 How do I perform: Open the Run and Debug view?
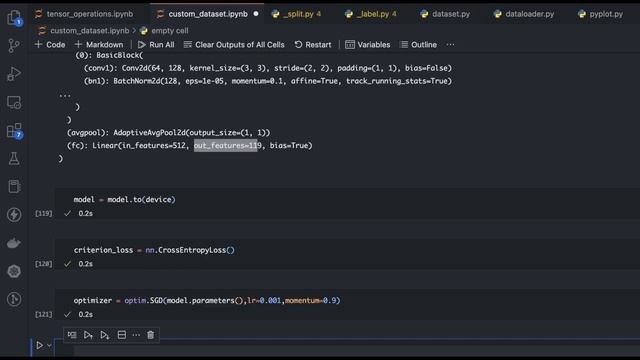click(14, 74)
